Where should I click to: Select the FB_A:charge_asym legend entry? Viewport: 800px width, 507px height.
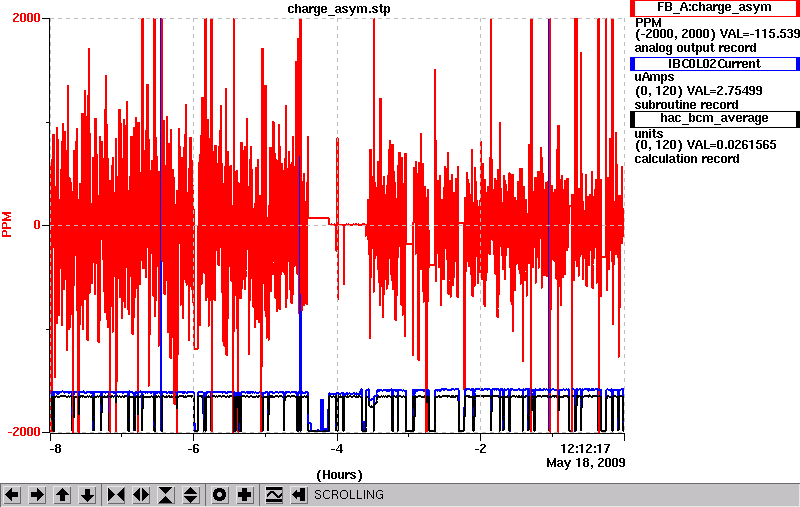714,8
